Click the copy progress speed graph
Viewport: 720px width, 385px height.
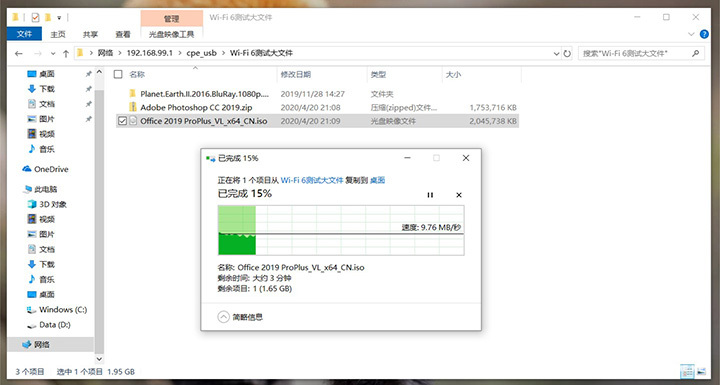point(341,230)
